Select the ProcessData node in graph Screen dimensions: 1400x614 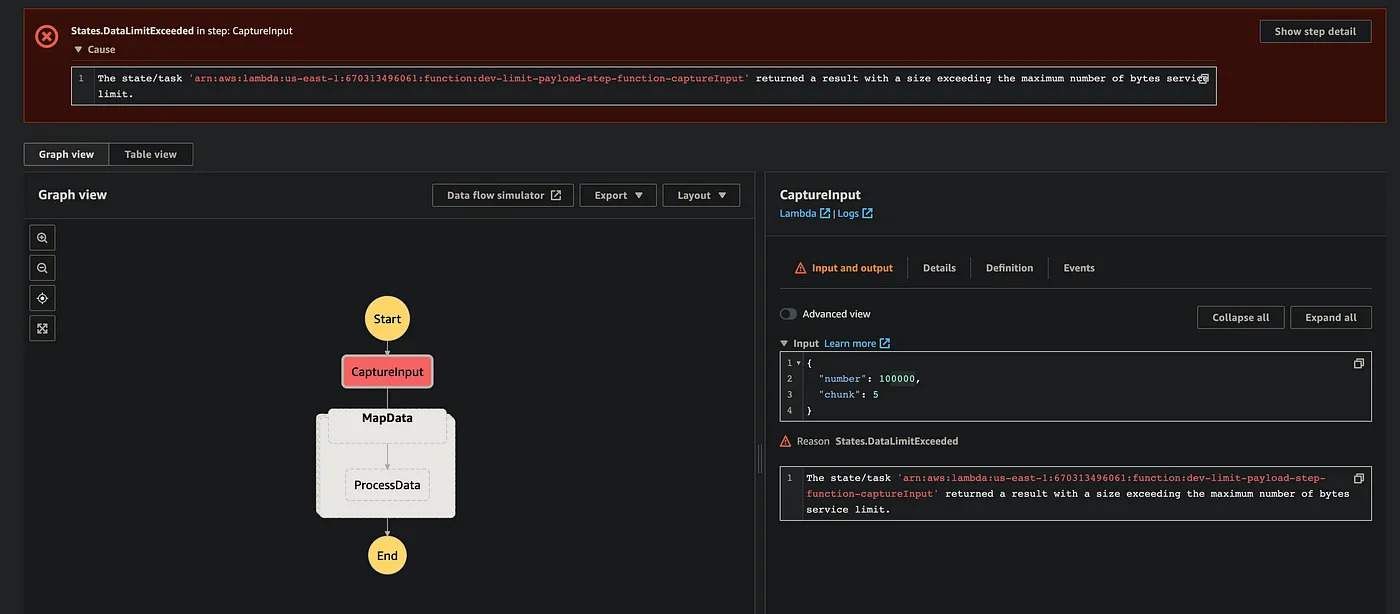pyautogui.click(x=387, y=486)
